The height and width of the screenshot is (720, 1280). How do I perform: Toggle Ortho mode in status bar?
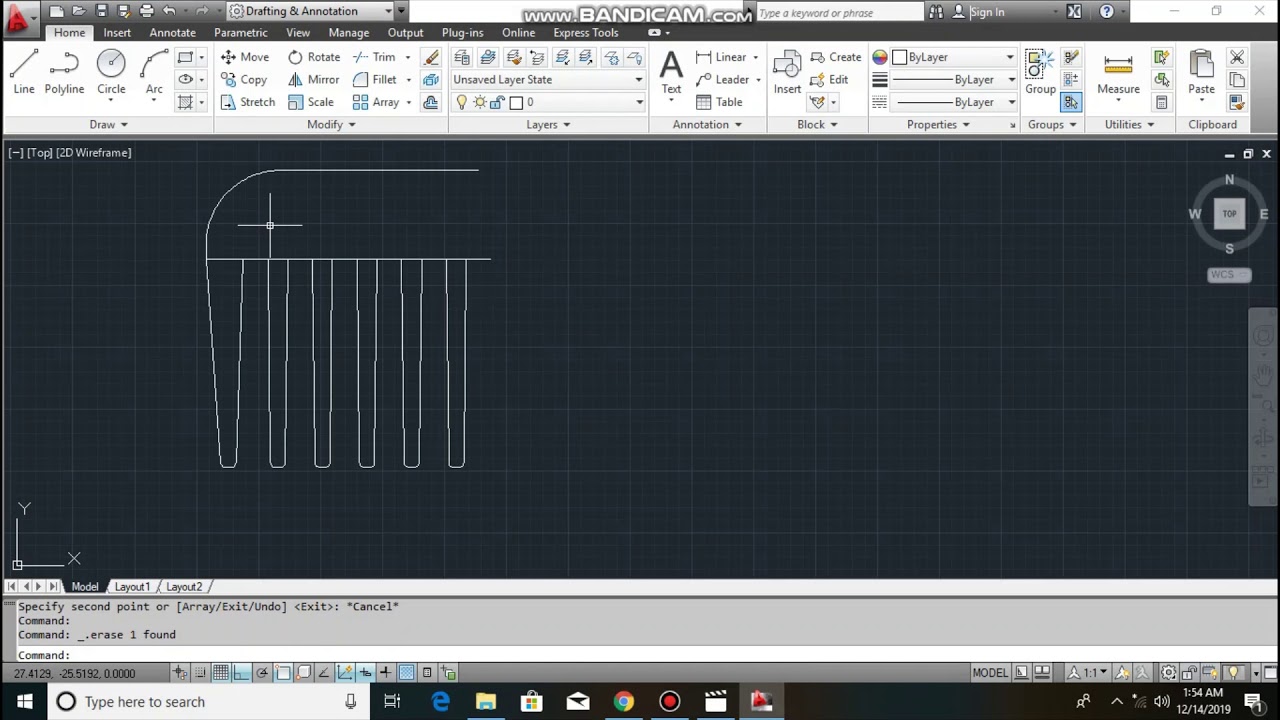click(241, 673)
